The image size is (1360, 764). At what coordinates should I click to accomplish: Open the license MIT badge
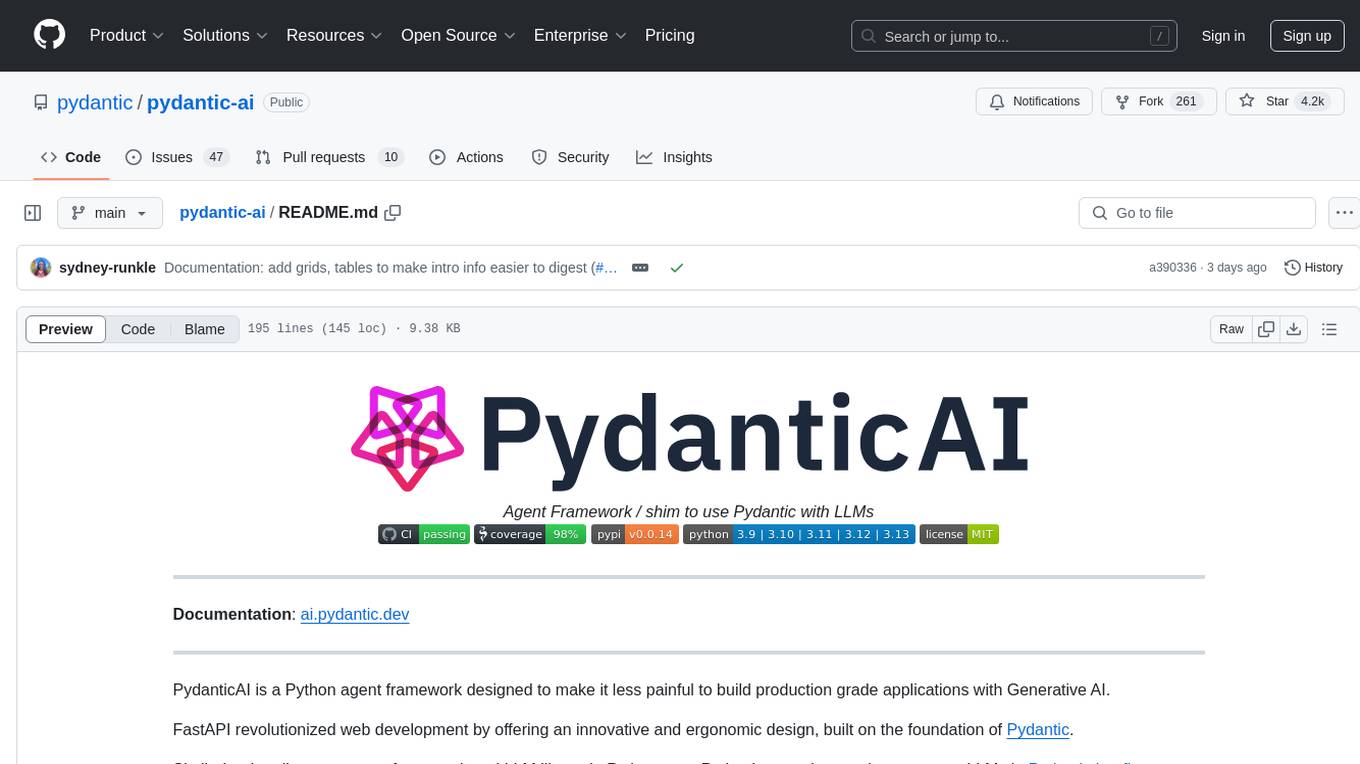coord(959,534)
